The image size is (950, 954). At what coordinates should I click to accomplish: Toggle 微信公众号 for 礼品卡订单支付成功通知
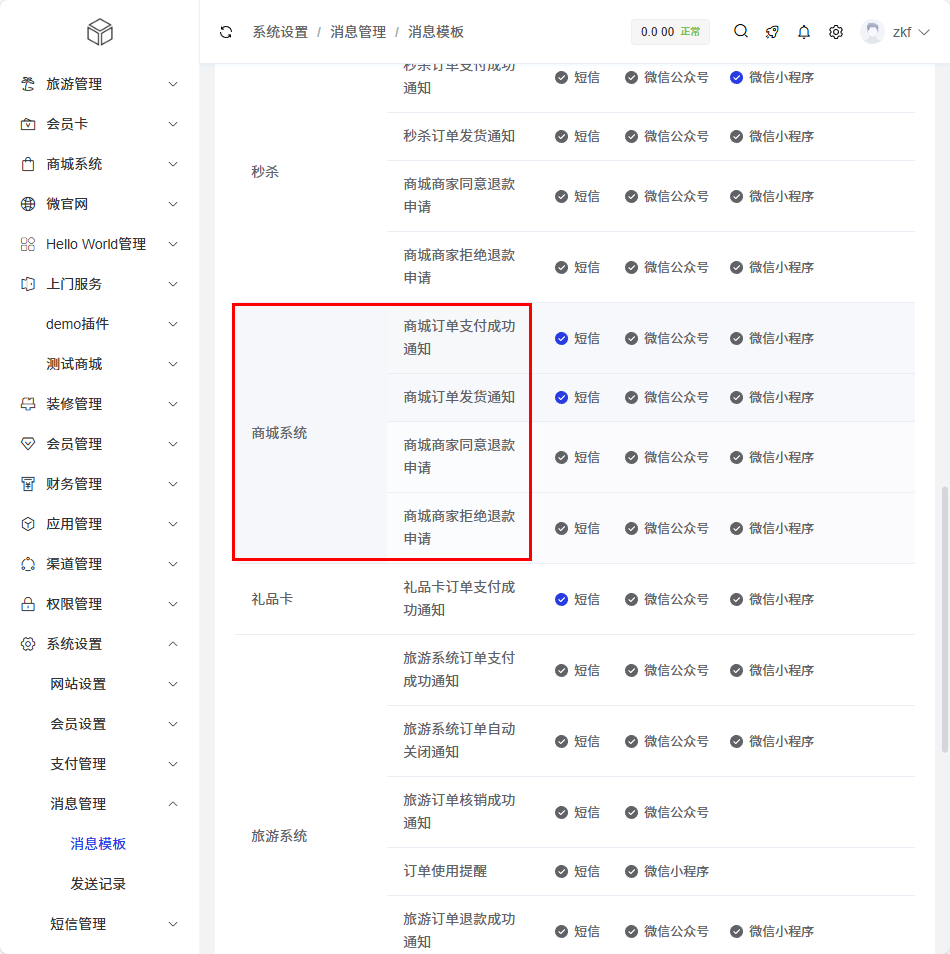pyautogui.click(x=632, y=600)
